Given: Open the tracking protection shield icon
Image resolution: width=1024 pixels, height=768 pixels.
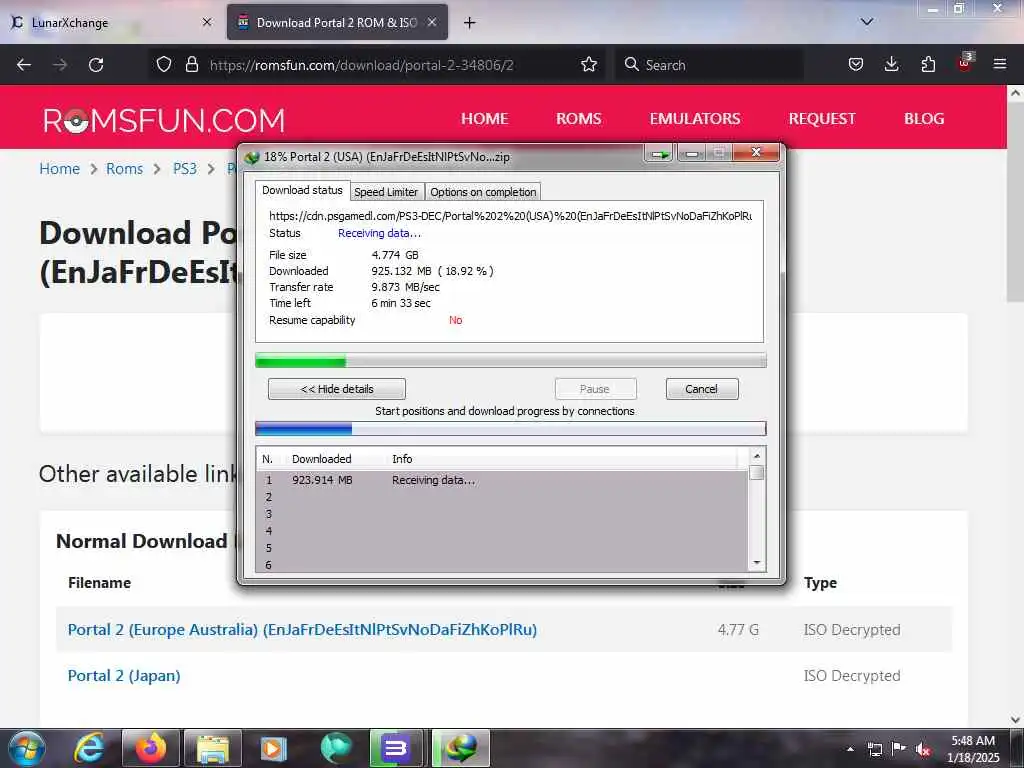Looking at the screenshot, I should click(x=164, y=64).
